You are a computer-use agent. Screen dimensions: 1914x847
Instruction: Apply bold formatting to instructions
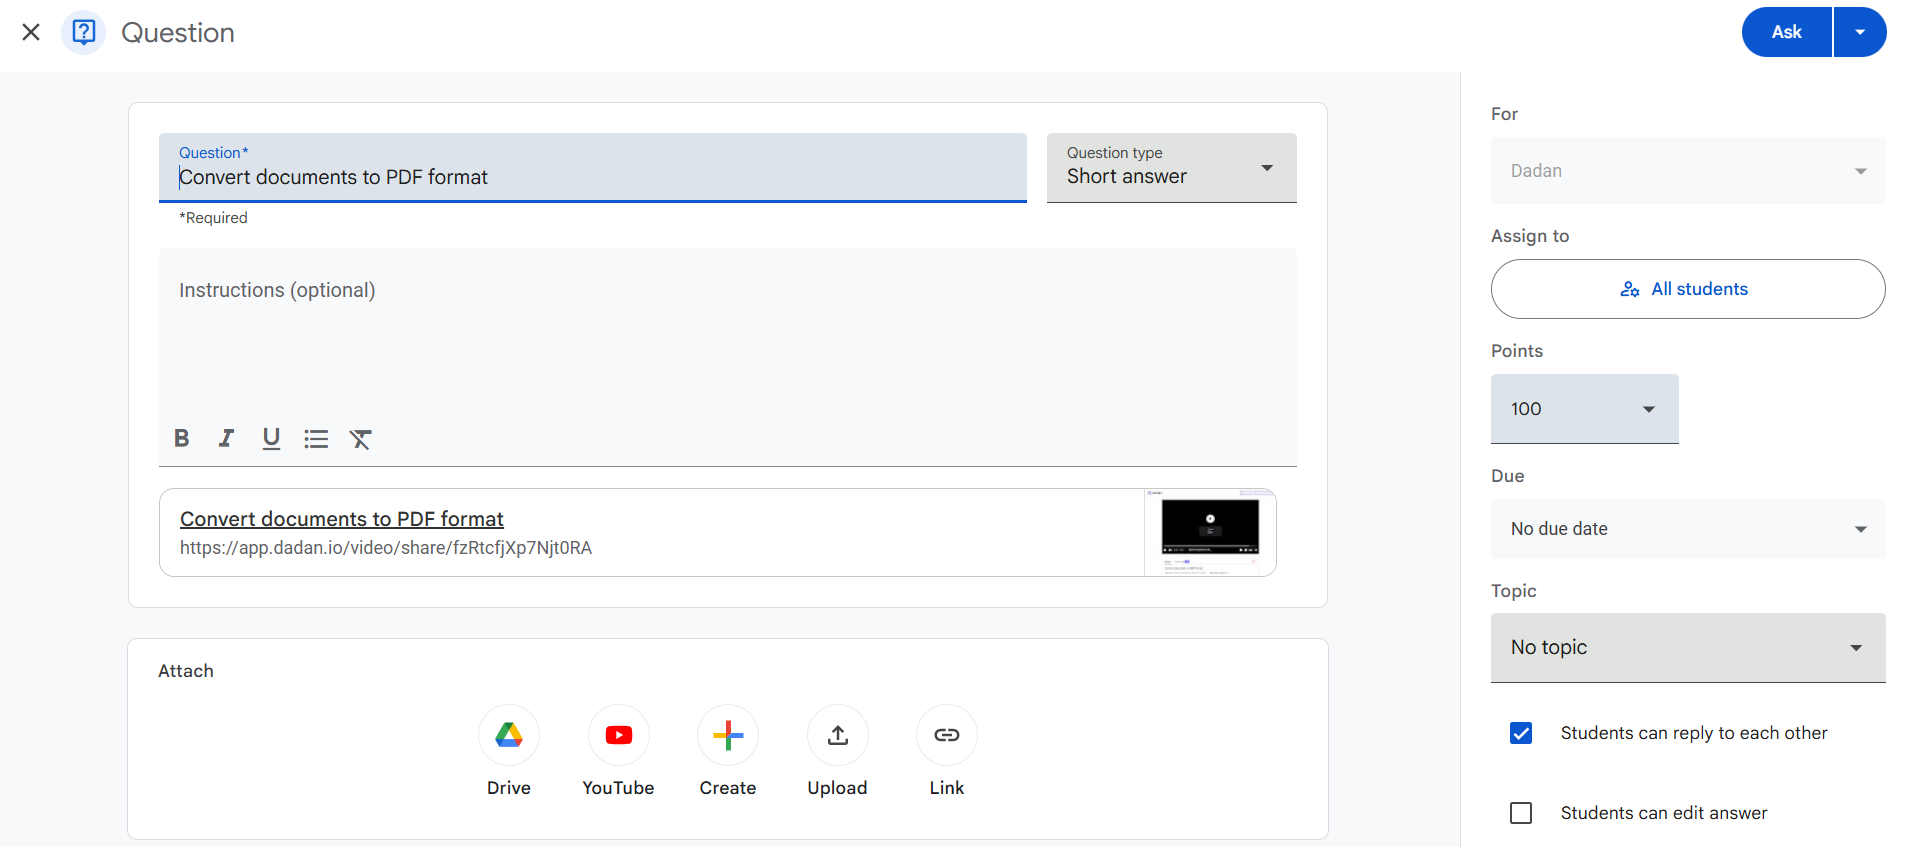[181, 438]
